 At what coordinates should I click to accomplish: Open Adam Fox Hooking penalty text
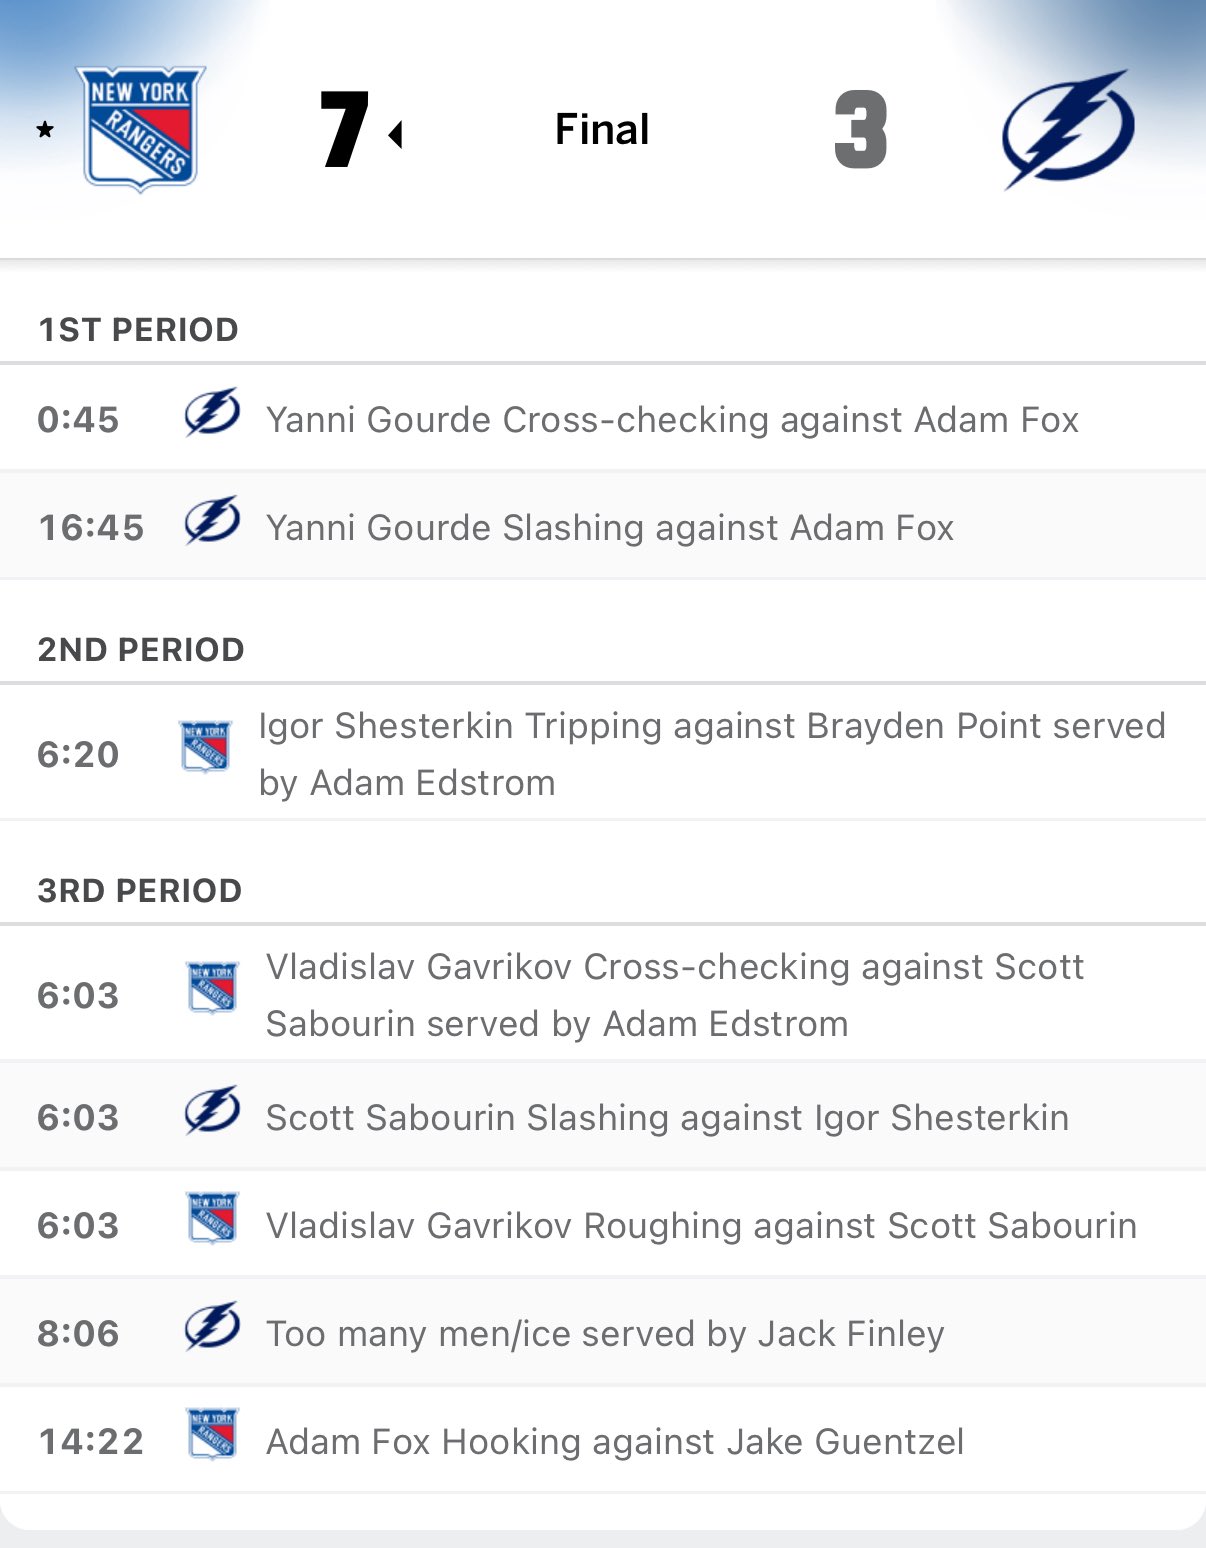click(615, 1442)
